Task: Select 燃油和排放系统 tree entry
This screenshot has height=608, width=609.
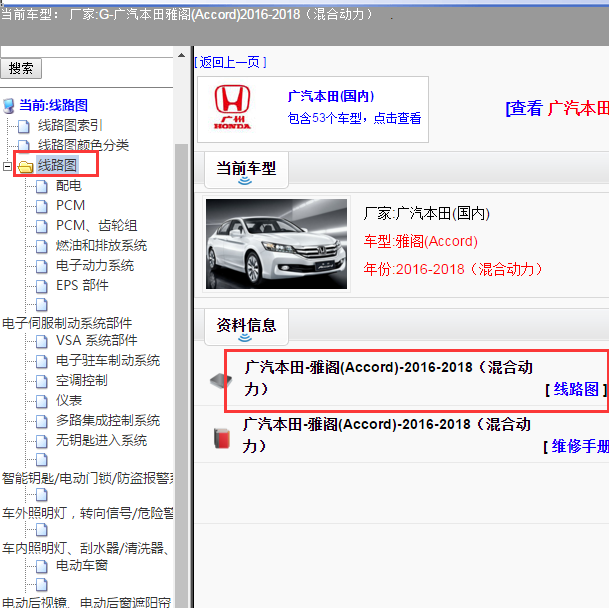Action: 101,246
